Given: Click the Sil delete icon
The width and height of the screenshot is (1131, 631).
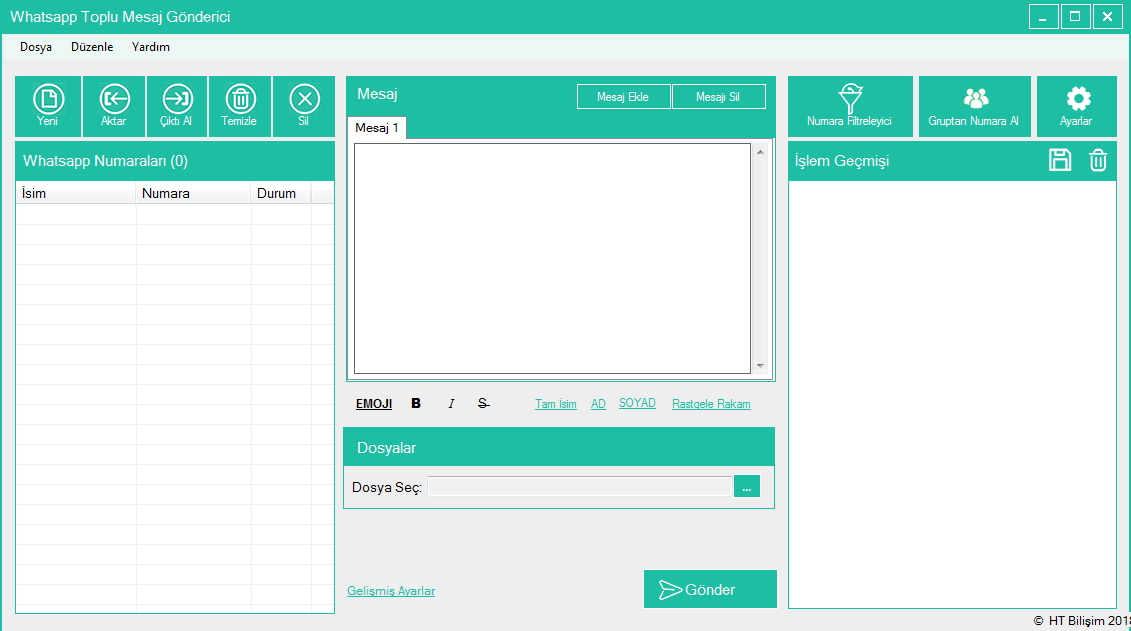Looking at the screenshot, I should [304, 106].
